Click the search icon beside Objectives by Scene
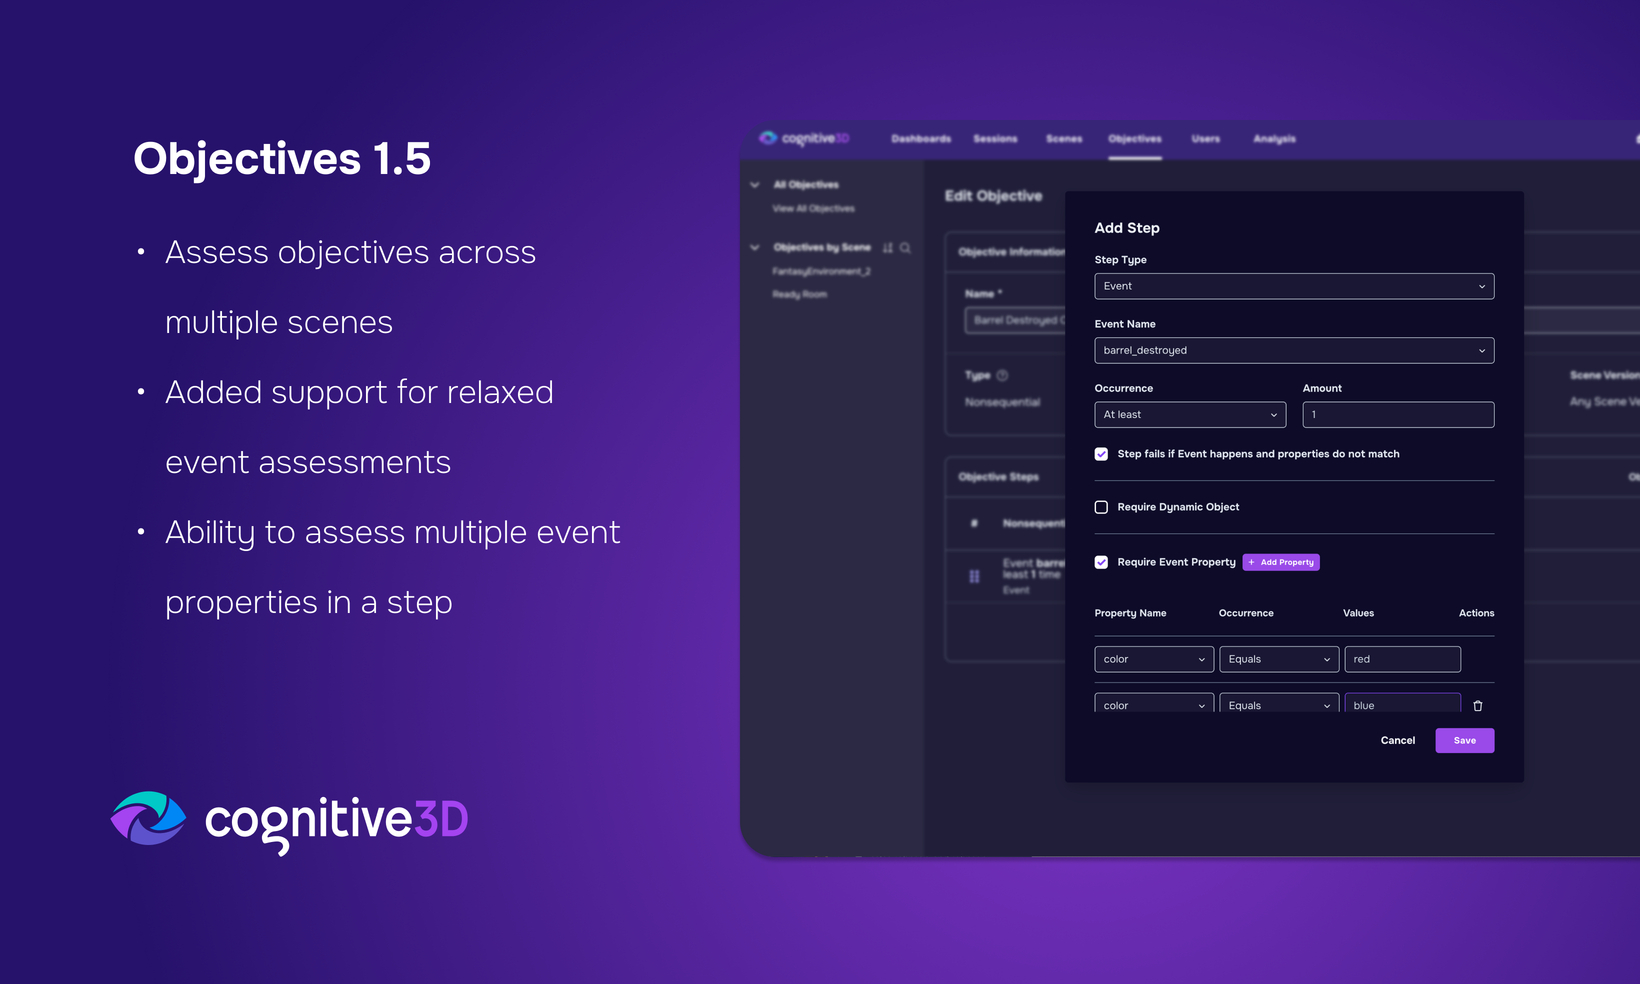The image size is (1640, 984). point(905,247)
